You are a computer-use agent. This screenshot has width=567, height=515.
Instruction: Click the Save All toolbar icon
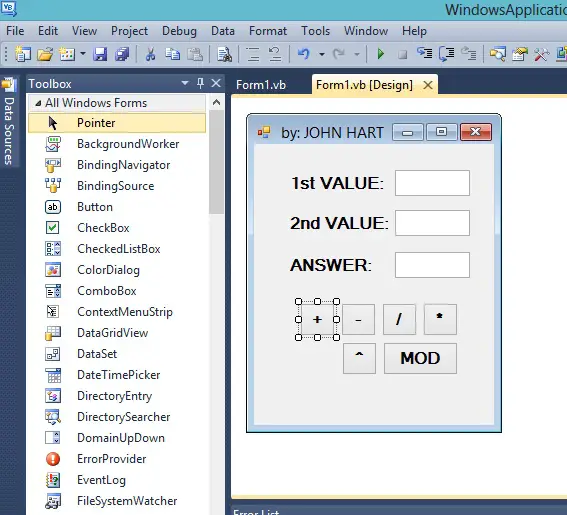[122, 54]
